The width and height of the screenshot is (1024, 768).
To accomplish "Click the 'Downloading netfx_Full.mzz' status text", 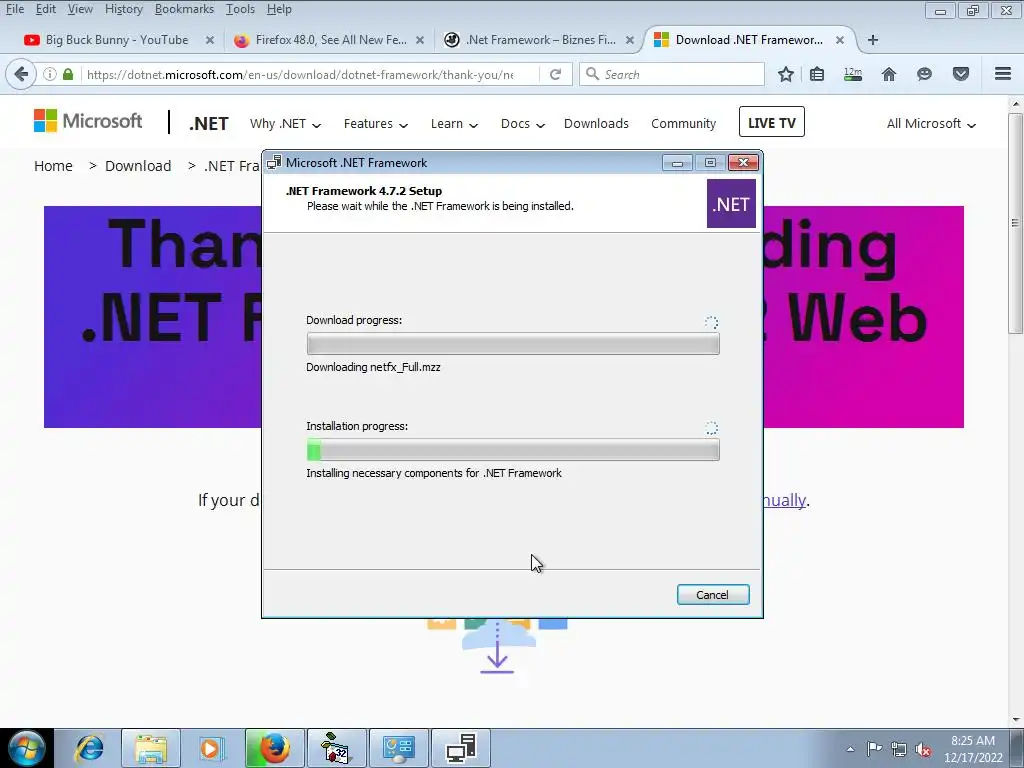I will click(x=373, y=367).
